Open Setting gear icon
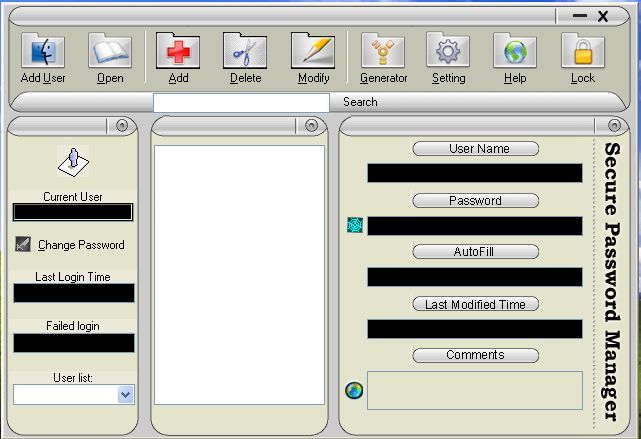641x439 pixels. [448, 51]
